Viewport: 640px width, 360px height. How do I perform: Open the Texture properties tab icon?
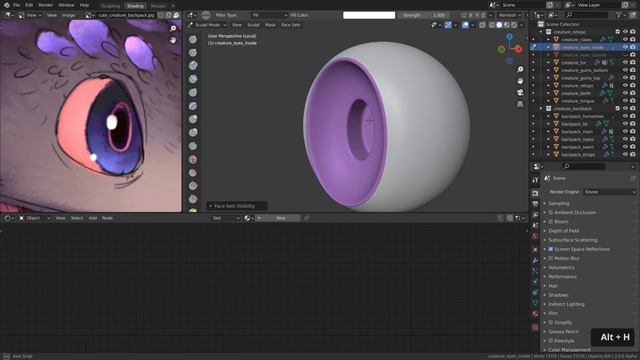click(x=535, y=327)
